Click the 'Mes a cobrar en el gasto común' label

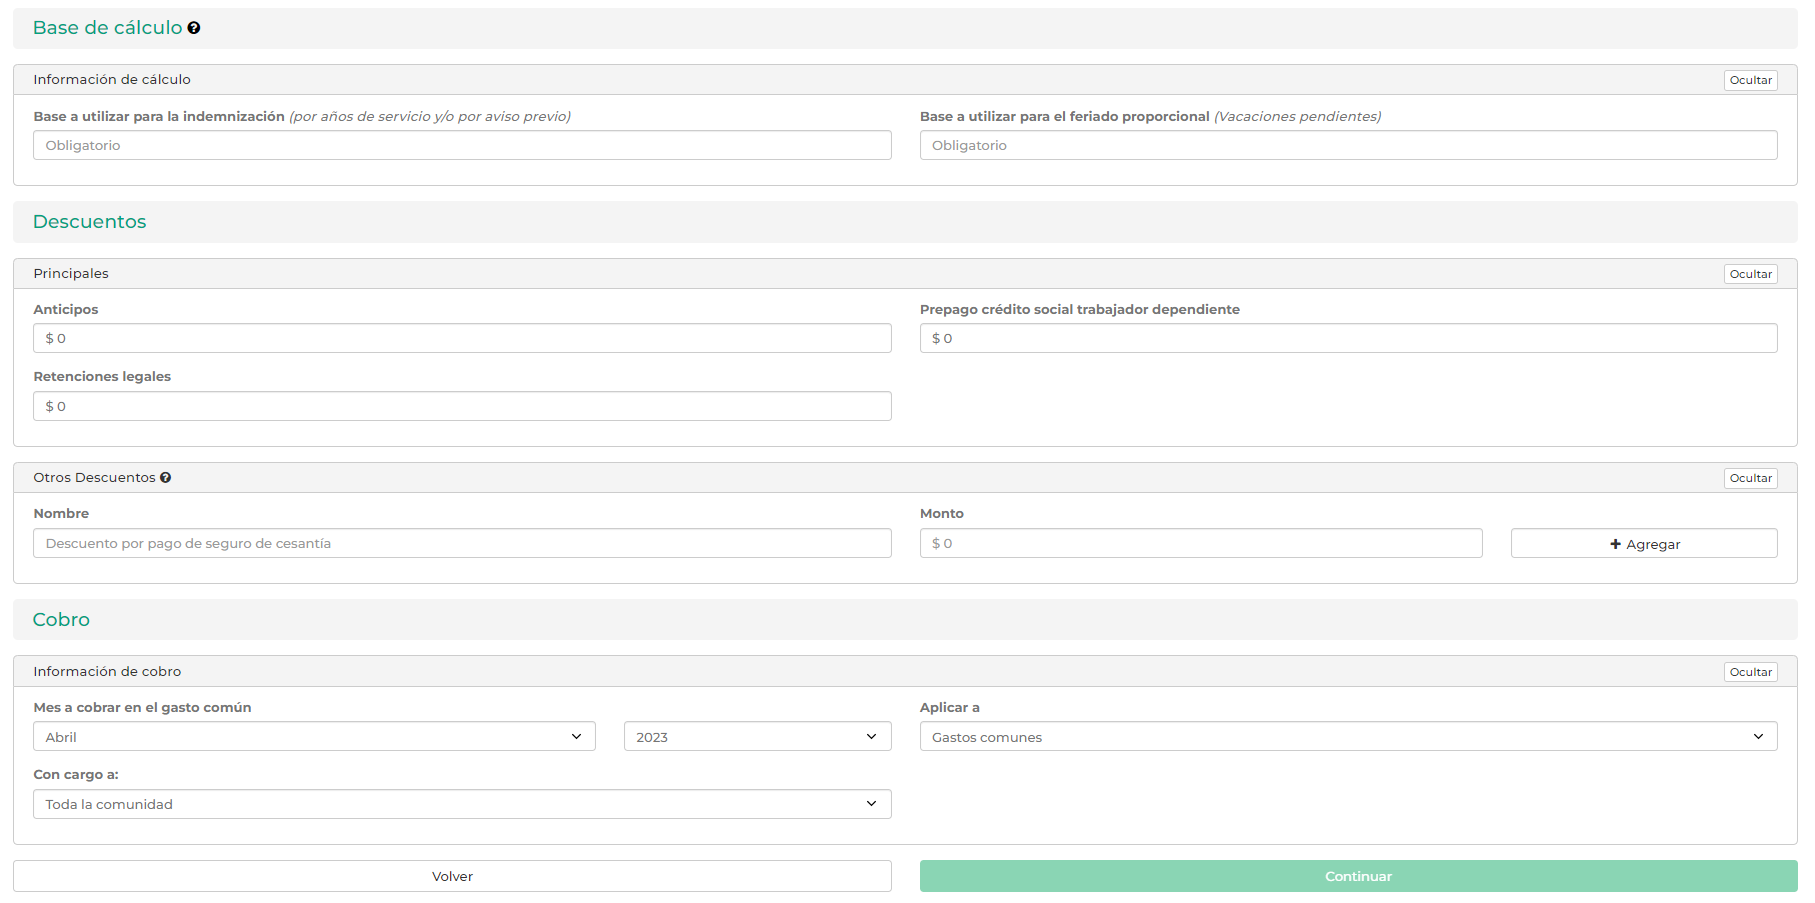(142, 708)
